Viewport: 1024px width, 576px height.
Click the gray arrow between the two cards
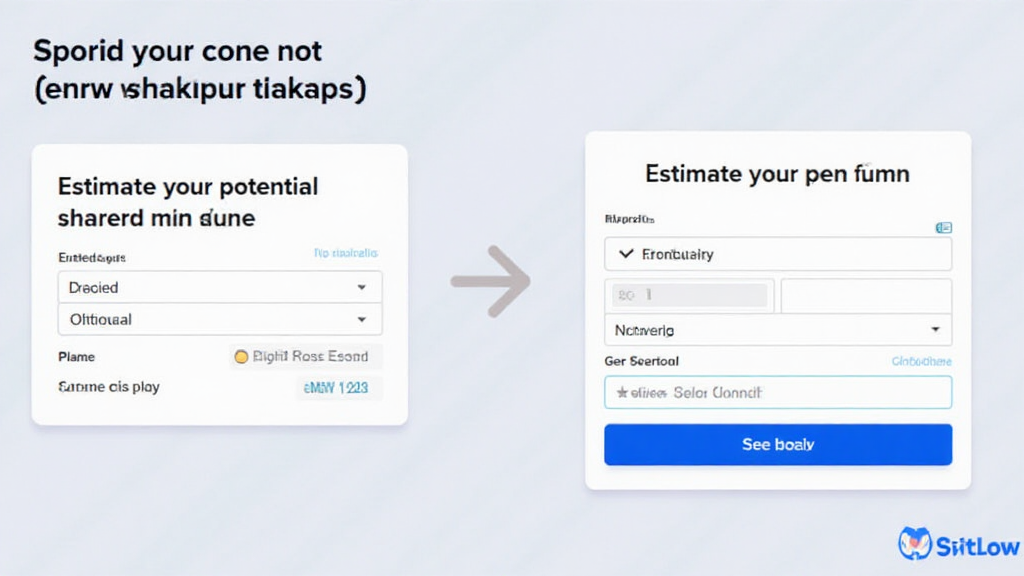point(490,281)
